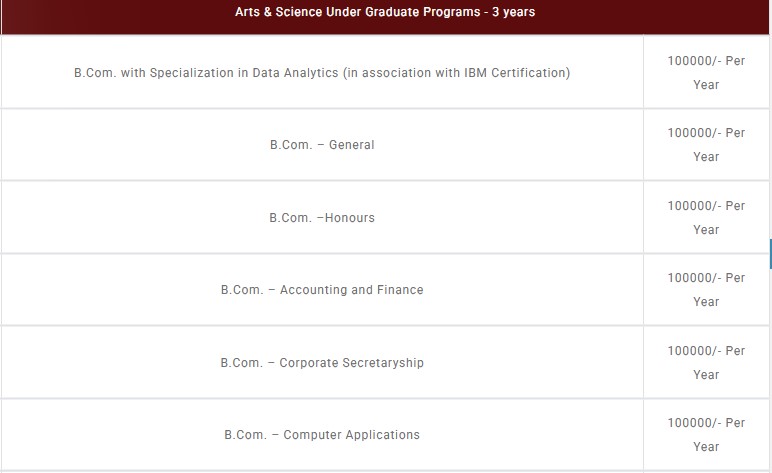Screen dimensions: 772x473
Task: Click the fee cell for Data Analytics program
Action: pyautogui.click(x=706, y=72)
